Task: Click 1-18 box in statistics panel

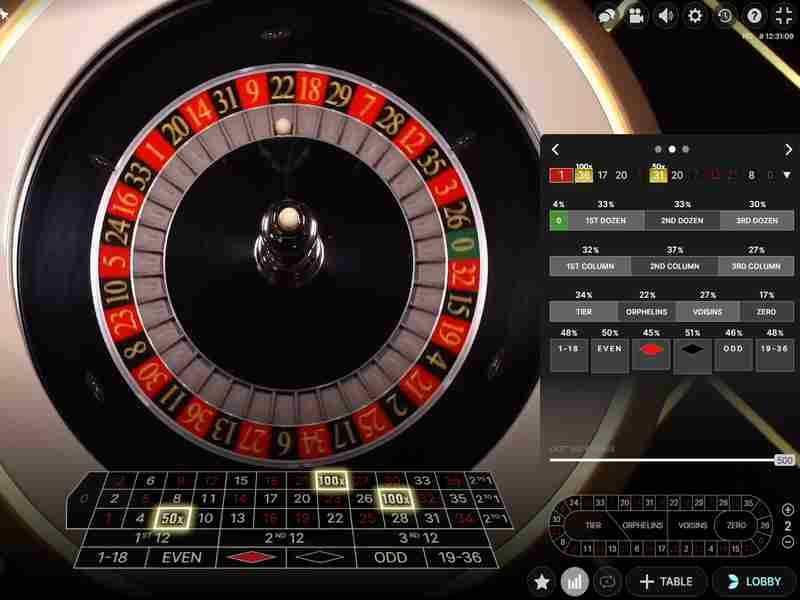Action: [x=568, y=354]
